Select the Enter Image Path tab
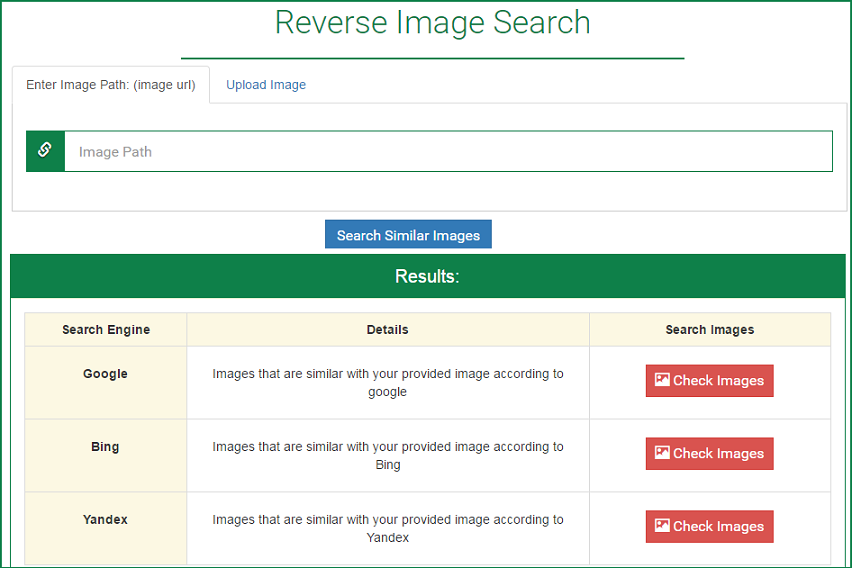 tap(111, 85)
